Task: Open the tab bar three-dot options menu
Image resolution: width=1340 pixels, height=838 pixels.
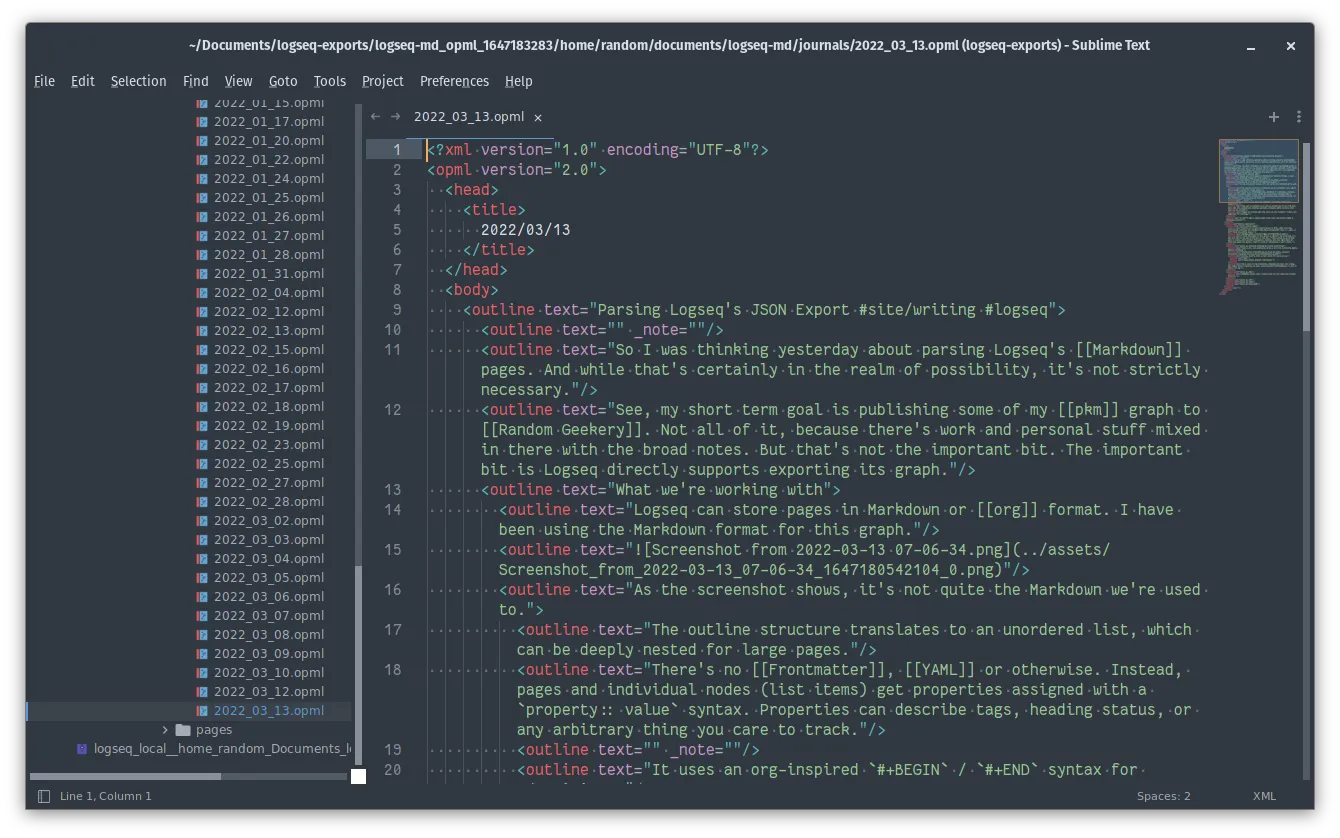Action: (1298, 117)
